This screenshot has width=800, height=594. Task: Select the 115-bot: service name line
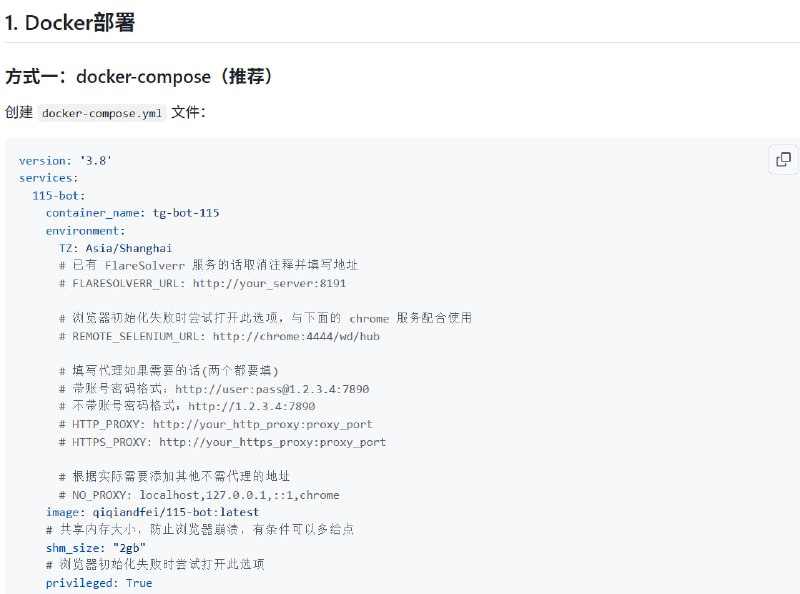[59, 196]
